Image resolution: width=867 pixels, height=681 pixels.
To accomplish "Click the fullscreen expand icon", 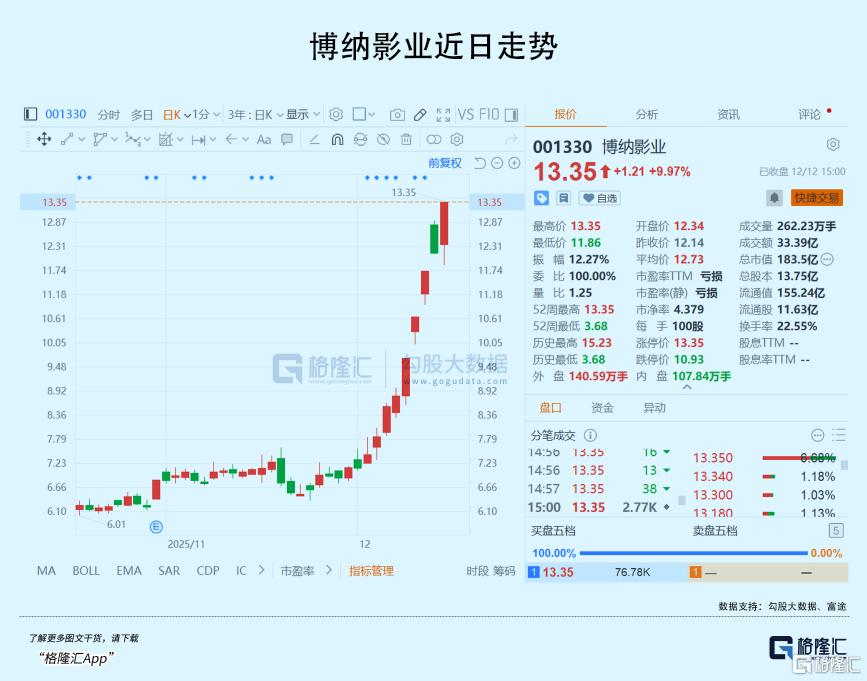I will 443,115.
